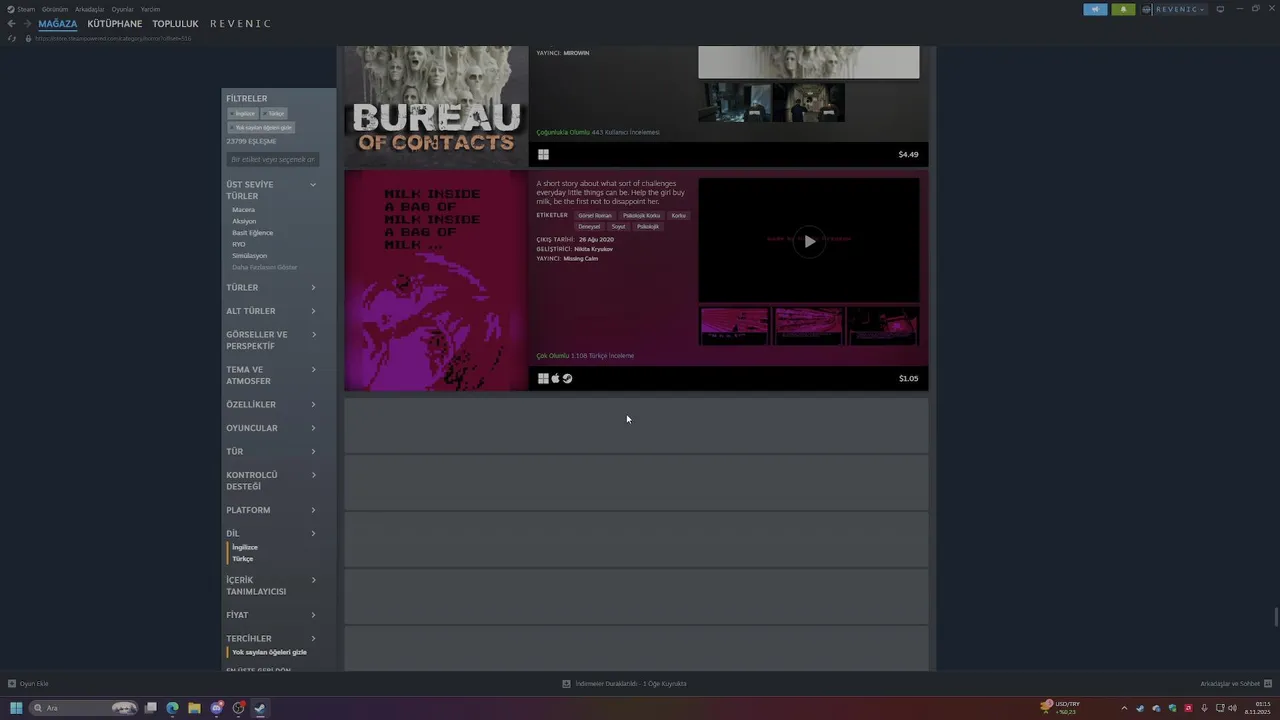Uncheck Türkçe under DİL

pos(243,559)
